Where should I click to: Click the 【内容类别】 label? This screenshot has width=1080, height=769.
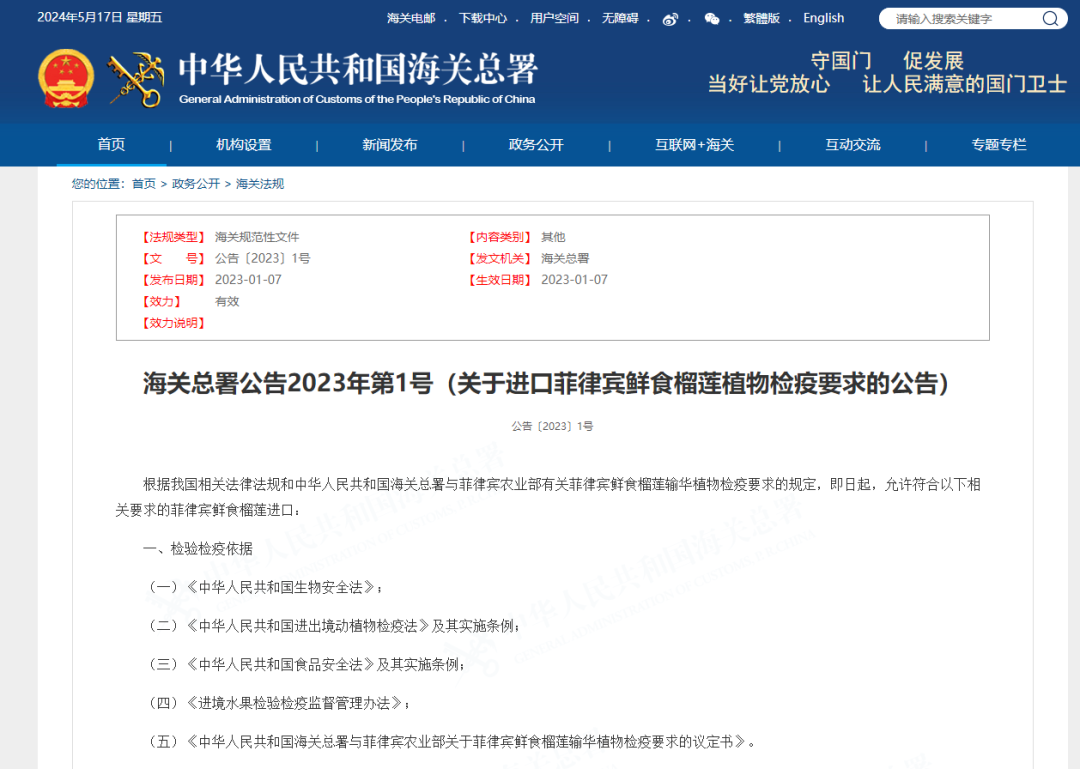coord(499,237)
